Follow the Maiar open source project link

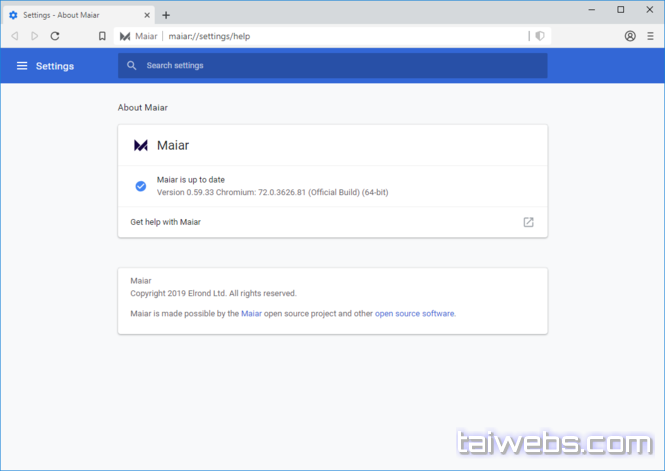coord(251,314)
